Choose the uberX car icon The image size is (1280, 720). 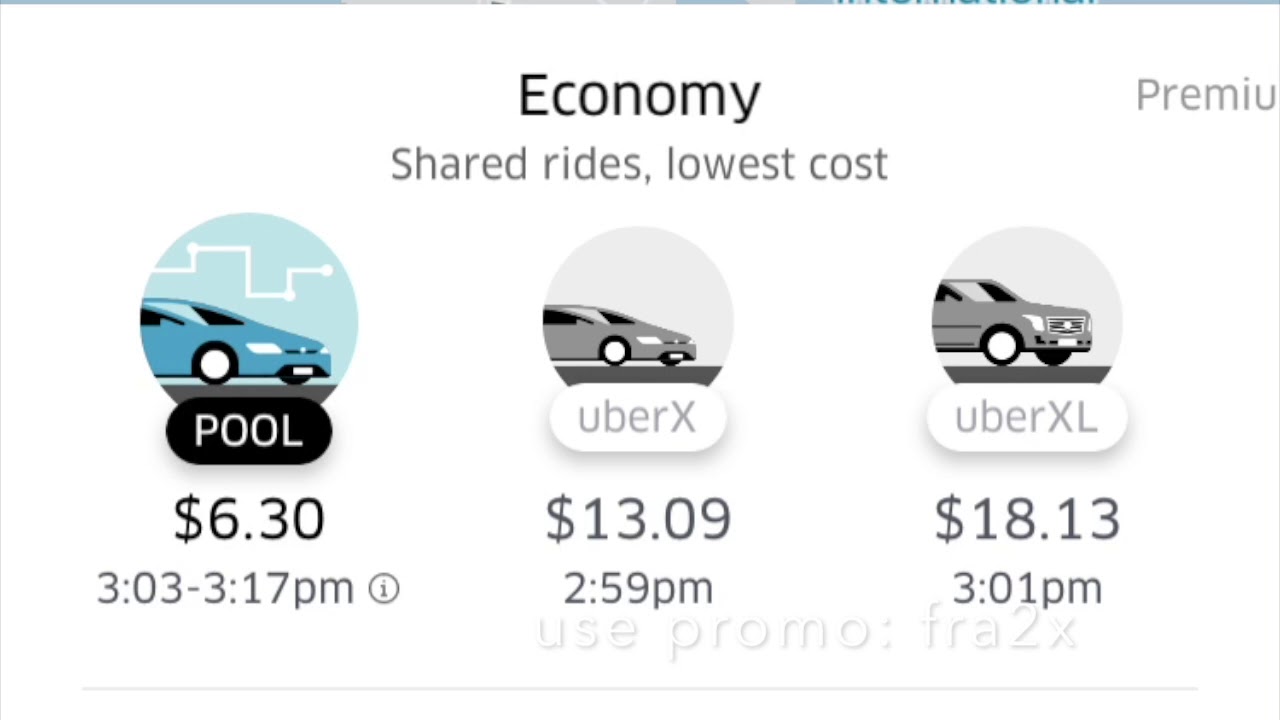pyautogui.click(x=620, y=335)
